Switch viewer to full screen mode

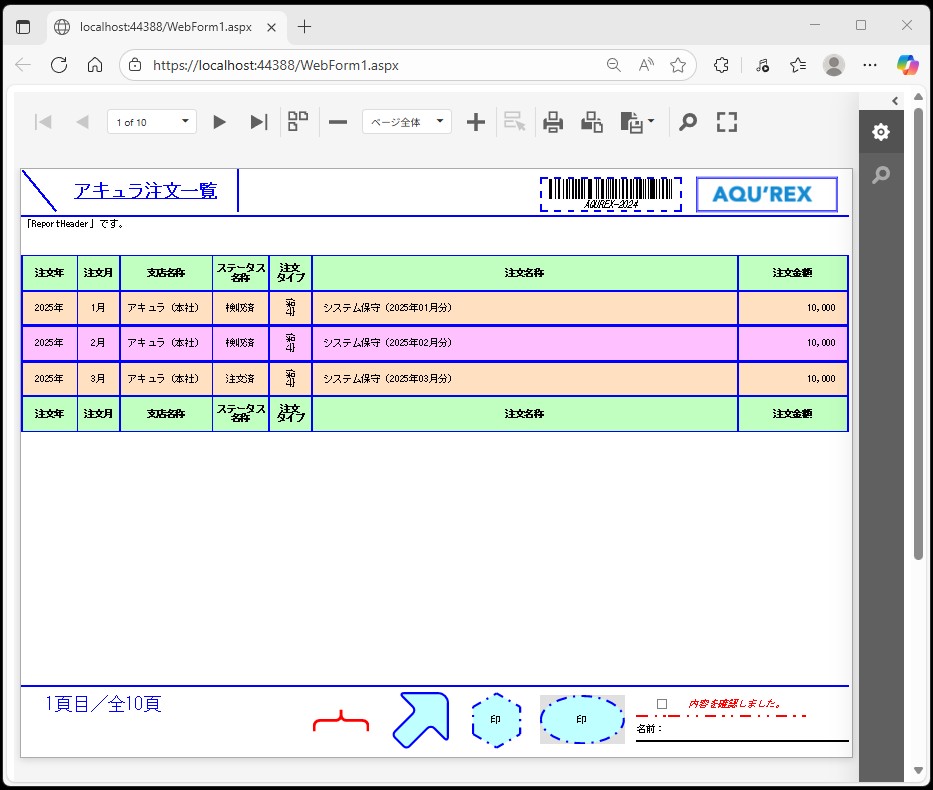tap(727, 122)
